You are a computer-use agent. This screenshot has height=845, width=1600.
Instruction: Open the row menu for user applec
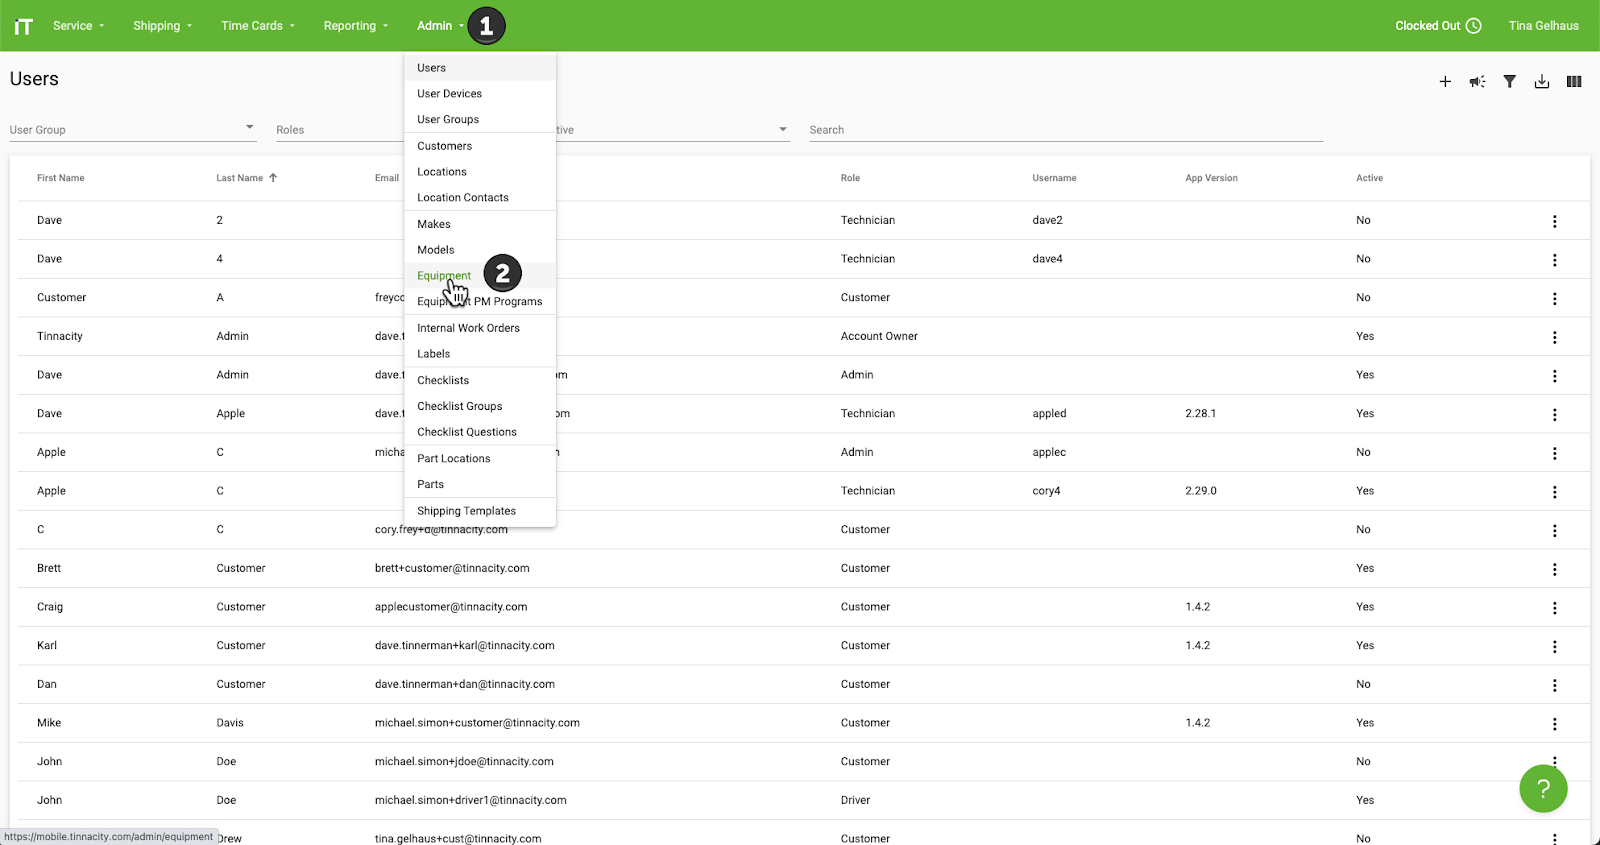pos(1555,453)
